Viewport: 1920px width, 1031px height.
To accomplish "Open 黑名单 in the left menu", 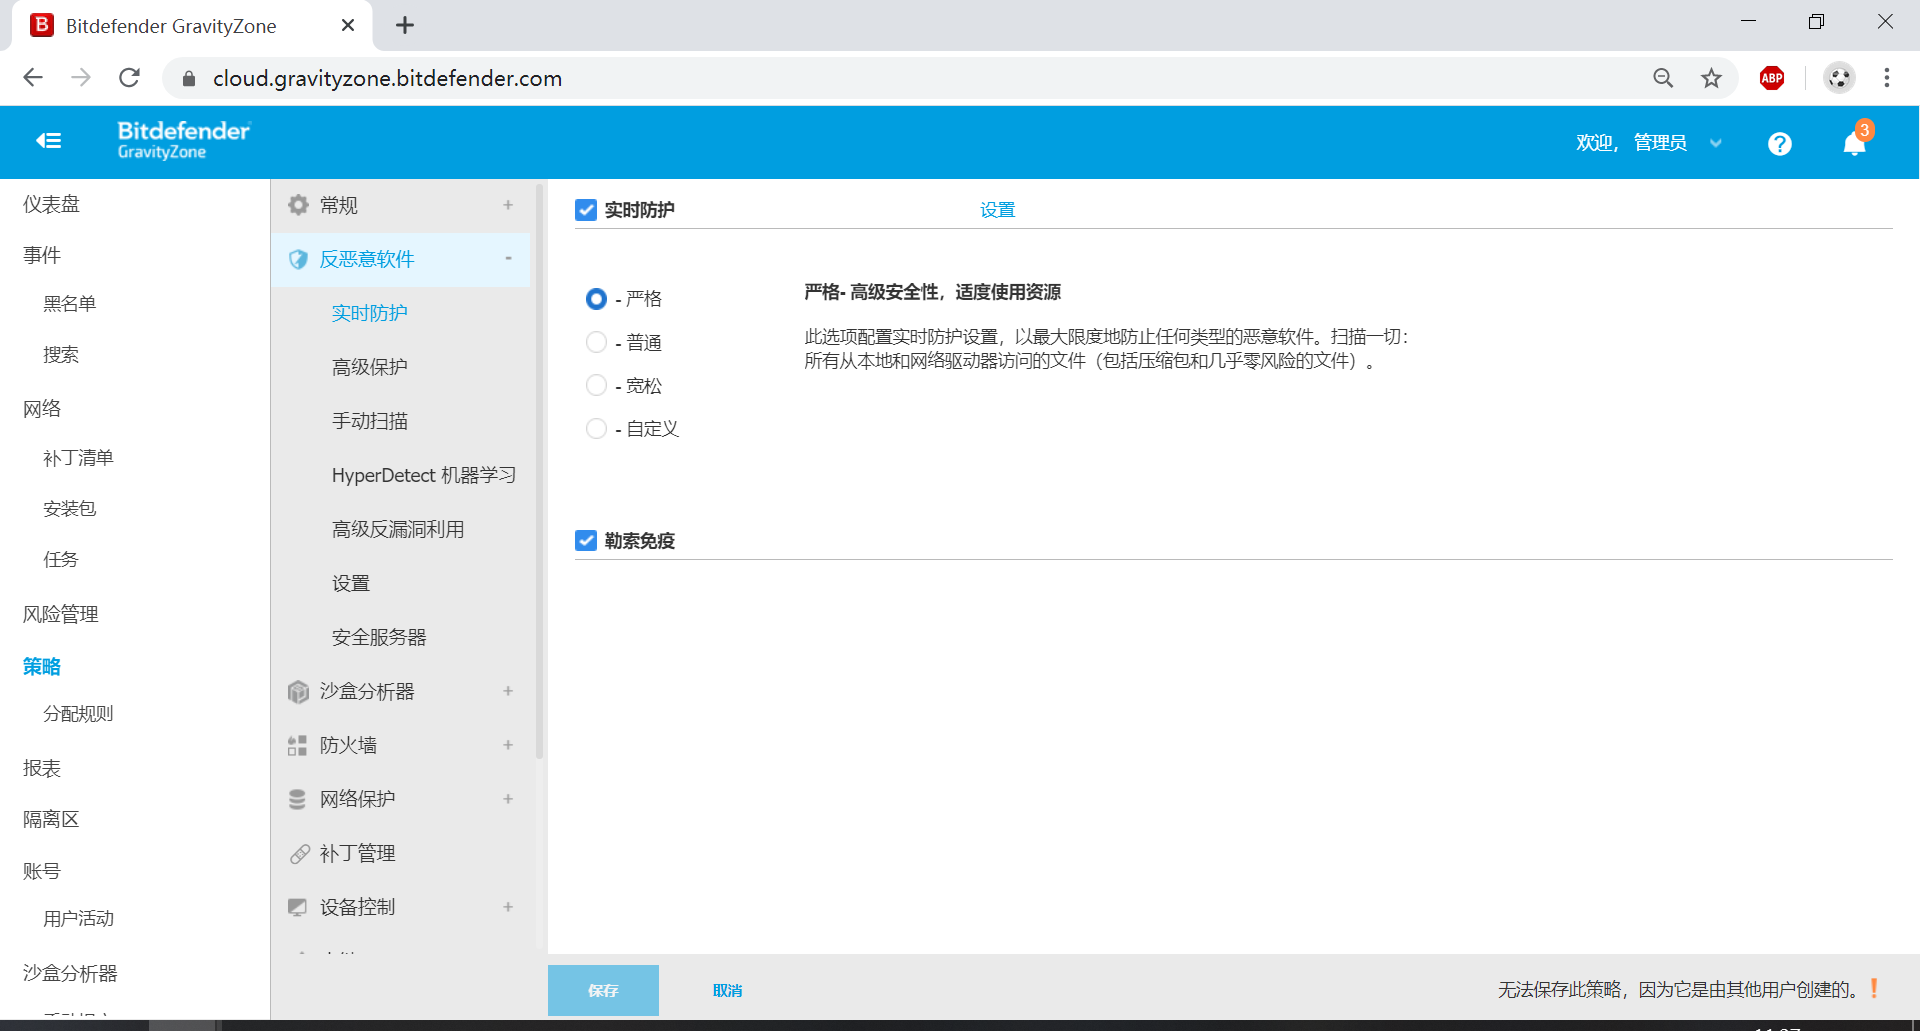I will (70, 304).
